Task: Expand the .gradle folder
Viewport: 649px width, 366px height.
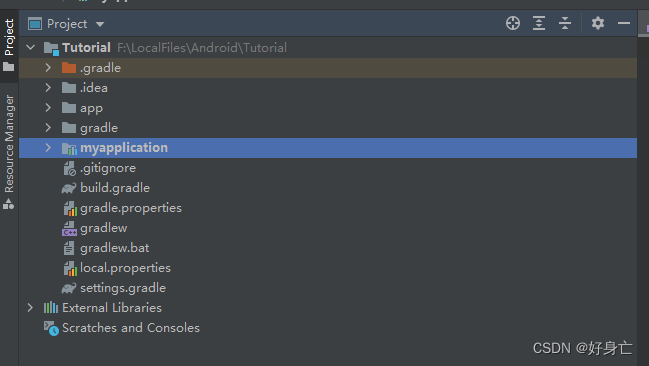Action: point(48,67)
